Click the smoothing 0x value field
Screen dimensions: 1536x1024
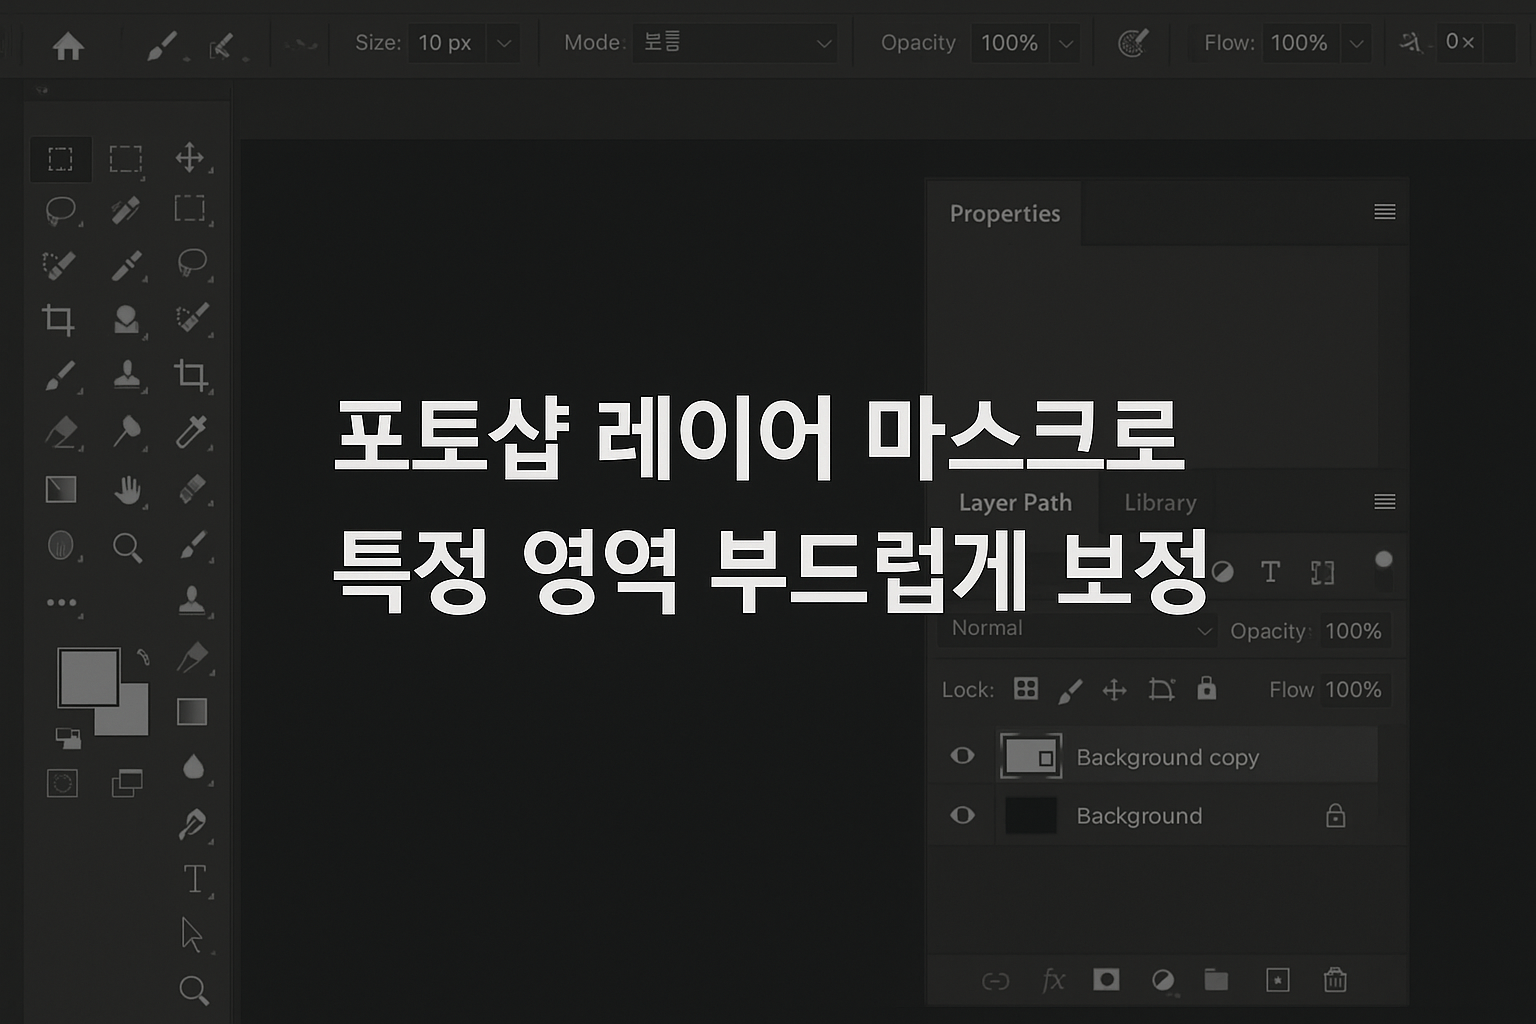click(x=1461, y=42)
